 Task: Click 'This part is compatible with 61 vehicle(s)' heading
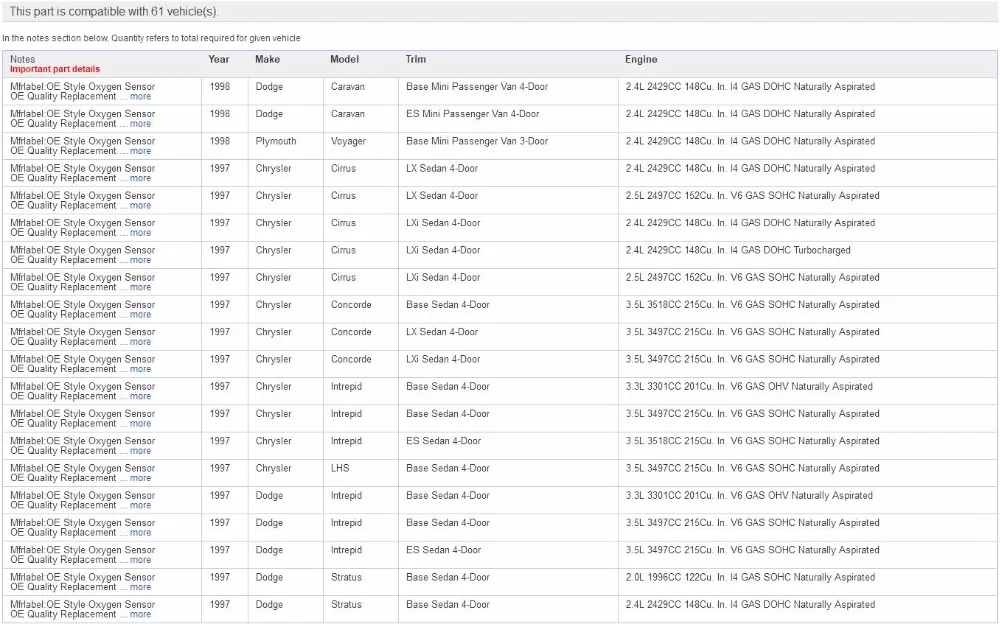tap(114, 11)
